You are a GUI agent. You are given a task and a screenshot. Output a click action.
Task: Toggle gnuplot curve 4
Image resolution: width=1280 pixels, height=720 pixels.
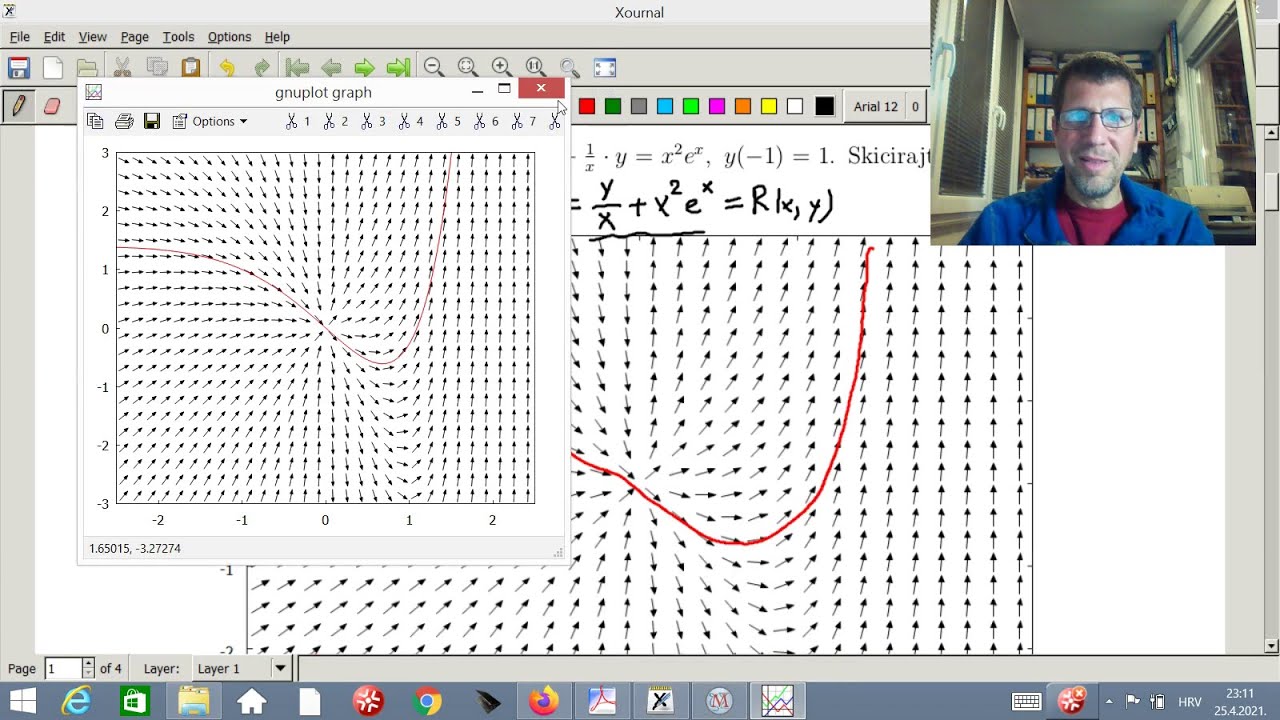tap(411, 121)
